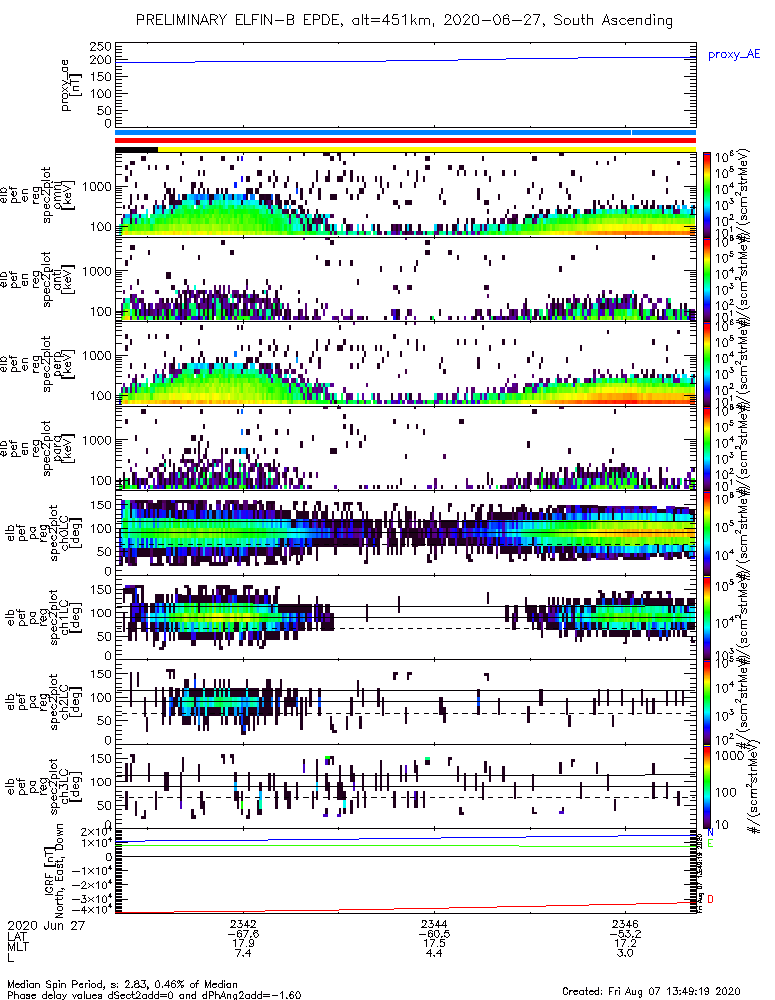Click the '2×10⁴' tick on IGRF axis

pyautogui.click(x=97, y=832)
